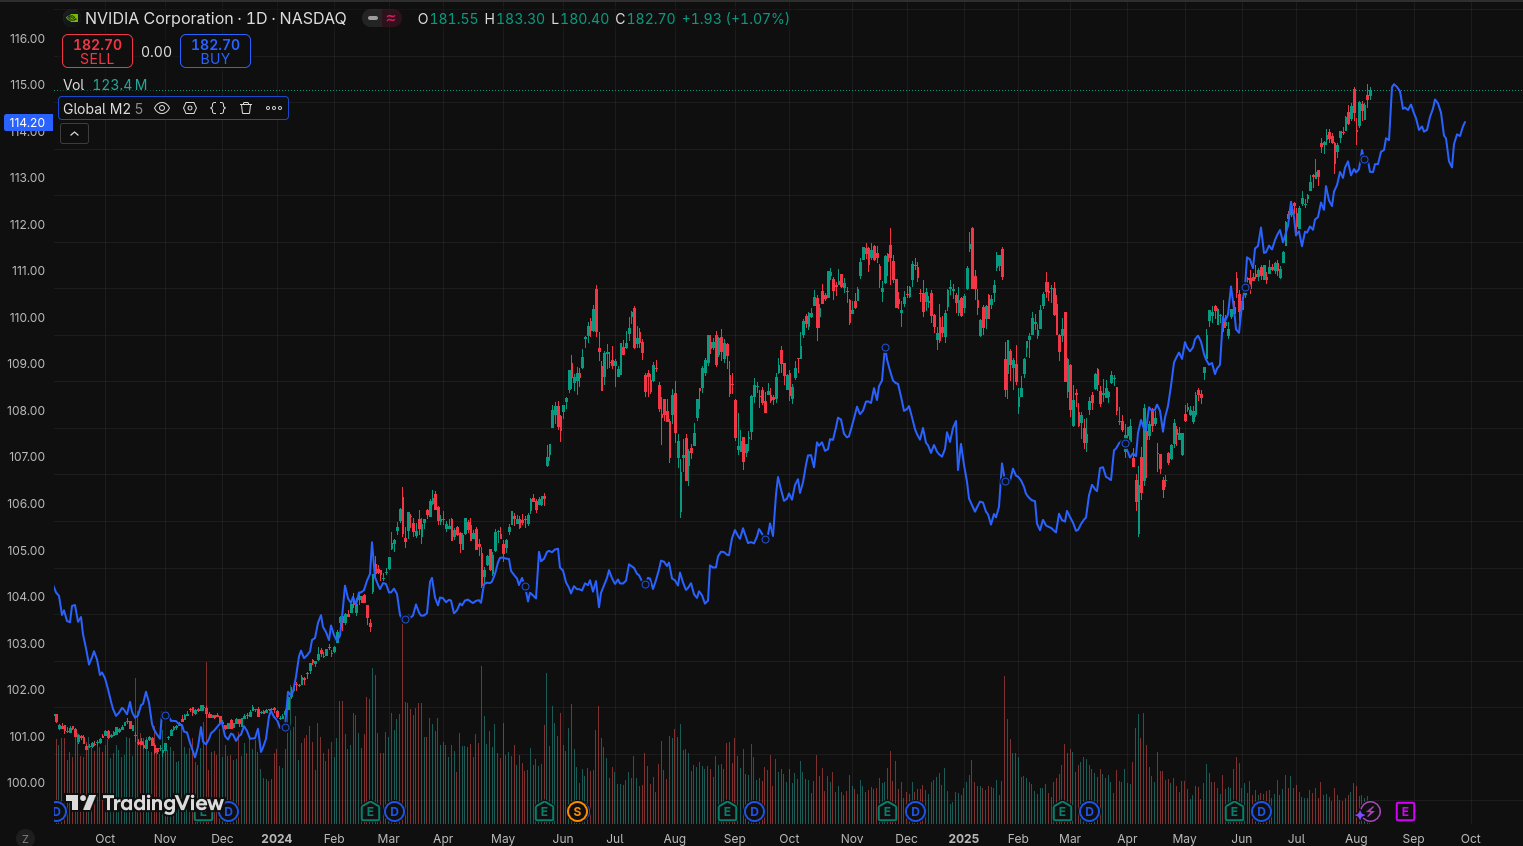Click the 2025 label on the time axis
This screenshot has height=846, width=1523.
point(964,838)
